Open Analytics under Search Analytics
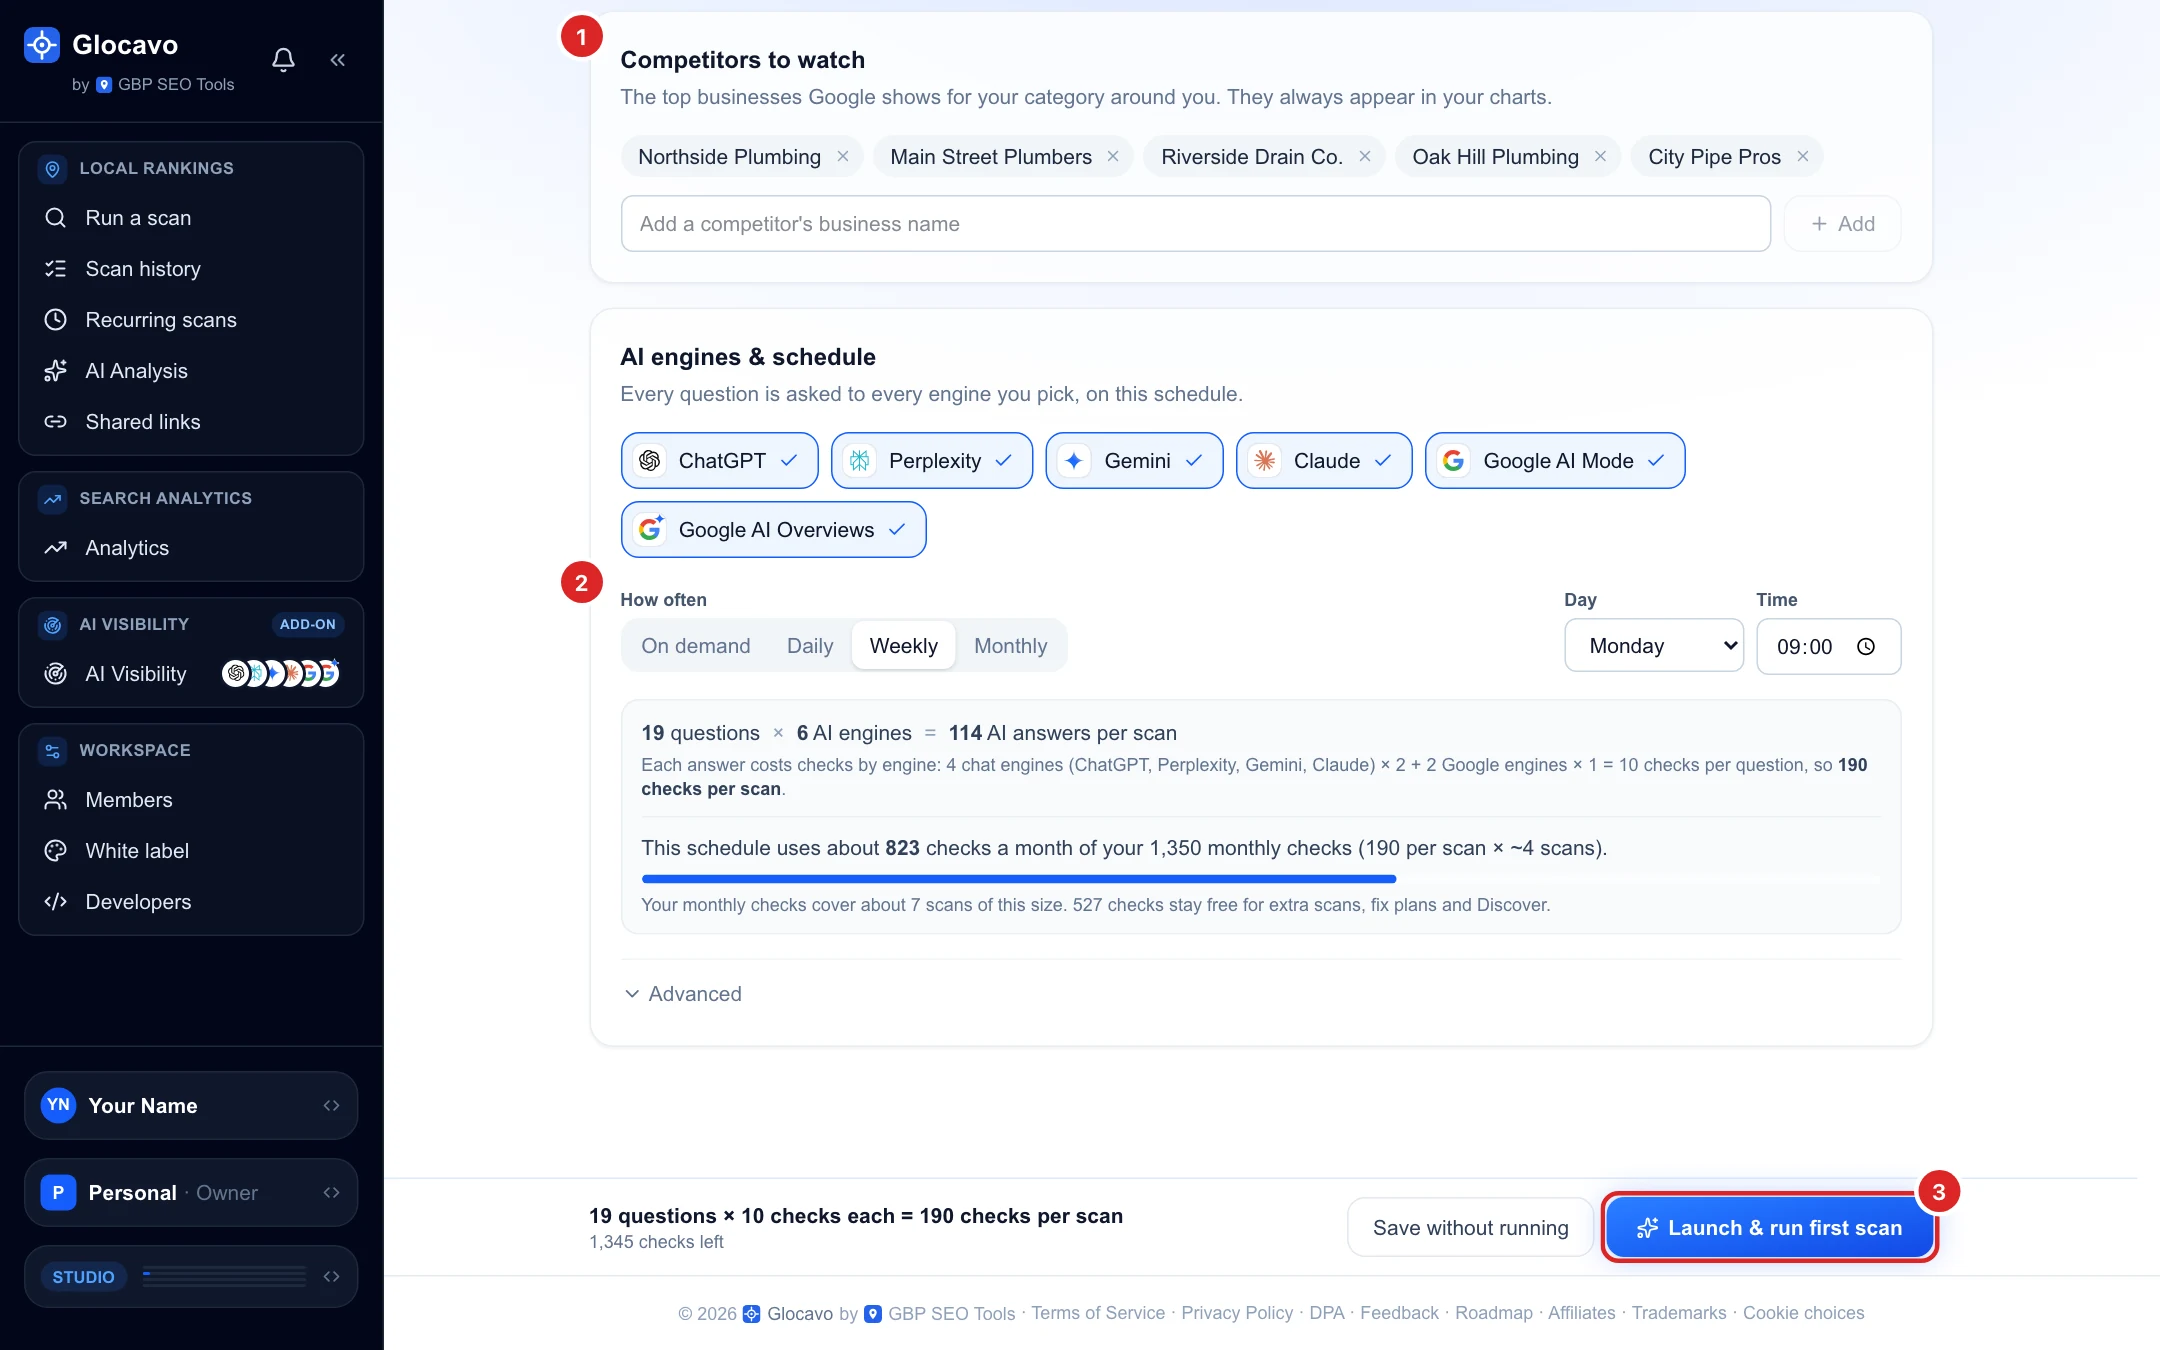 pyautogui.click(x=191, y=548)
